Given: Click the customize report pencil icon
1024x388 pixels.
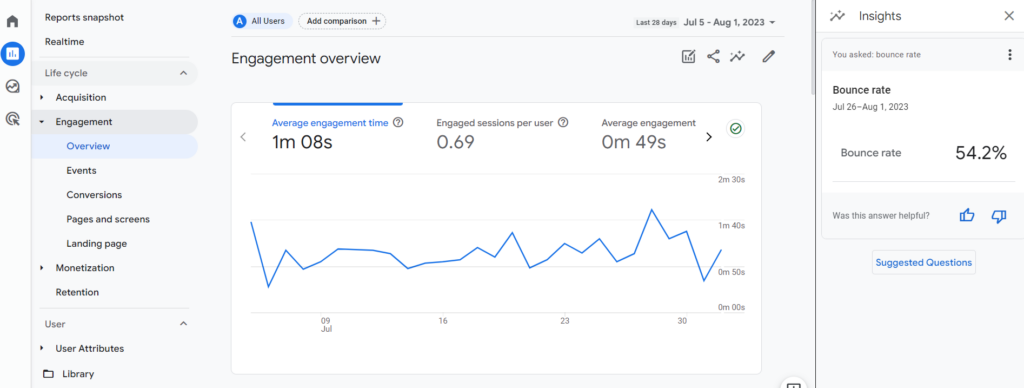Looking at the screenshot, I should click(x=769, y=57).
